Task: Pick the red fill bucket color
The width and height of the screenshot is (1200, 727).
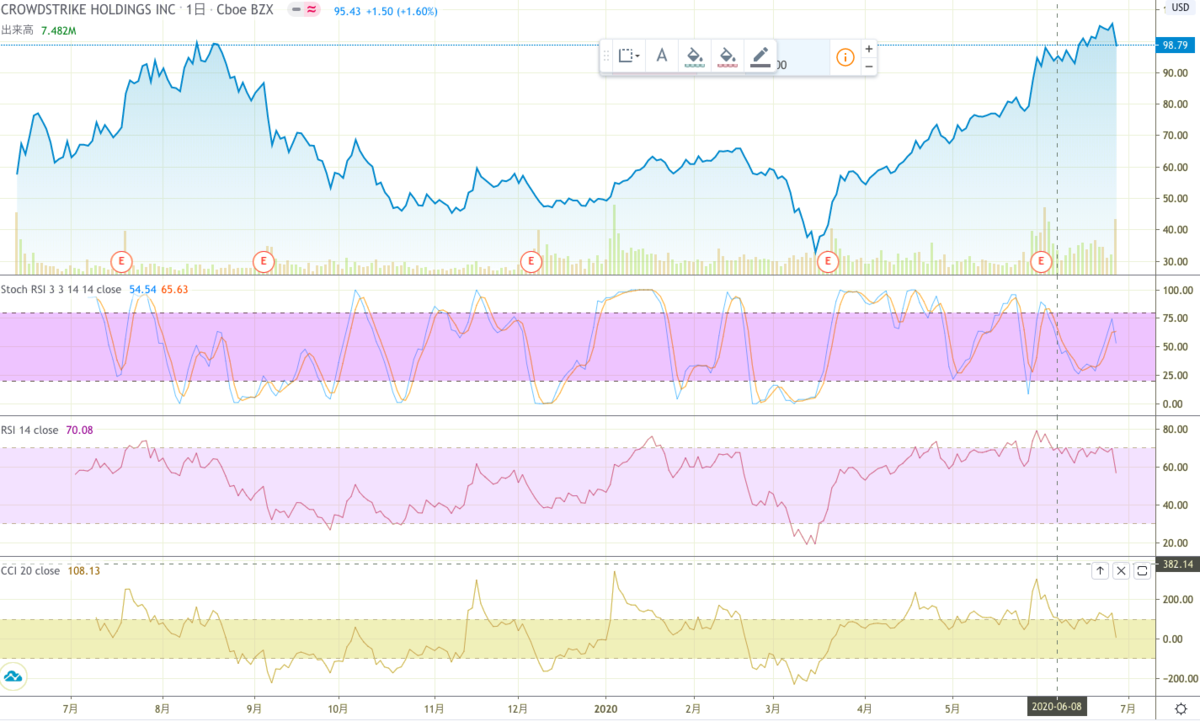Action: pos(728,56)
